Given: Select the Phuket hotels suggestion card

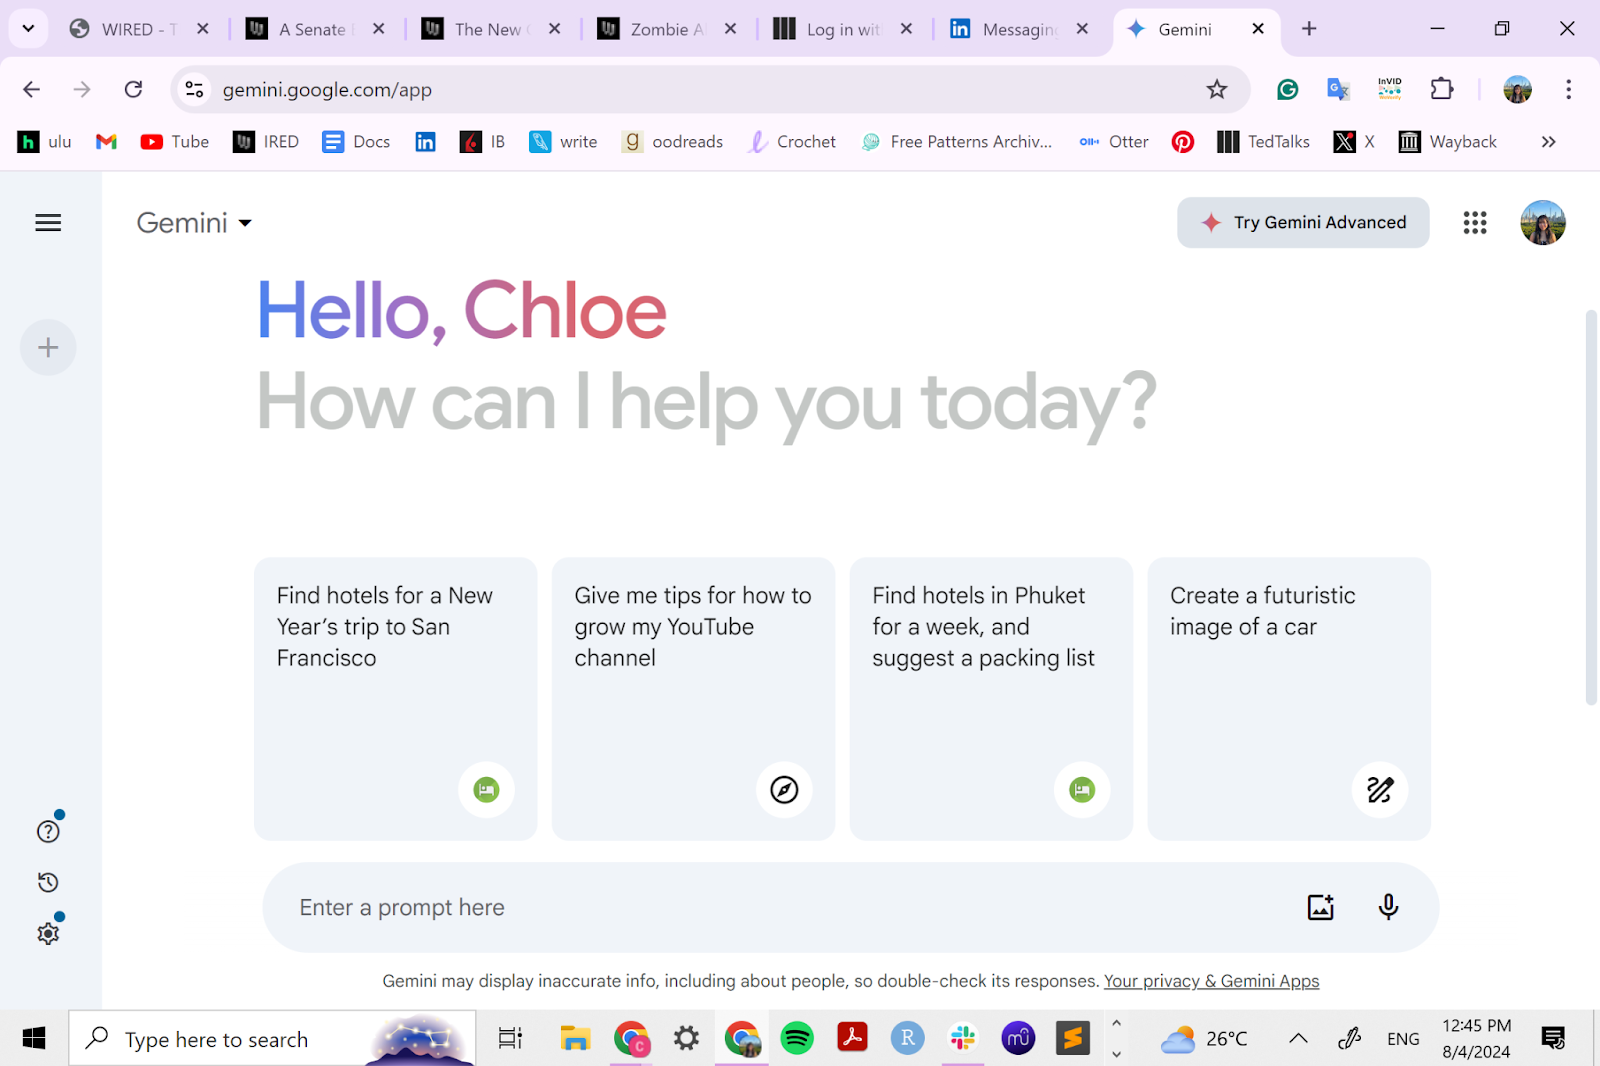Looking at the screenshot, I should click(991, 699).
